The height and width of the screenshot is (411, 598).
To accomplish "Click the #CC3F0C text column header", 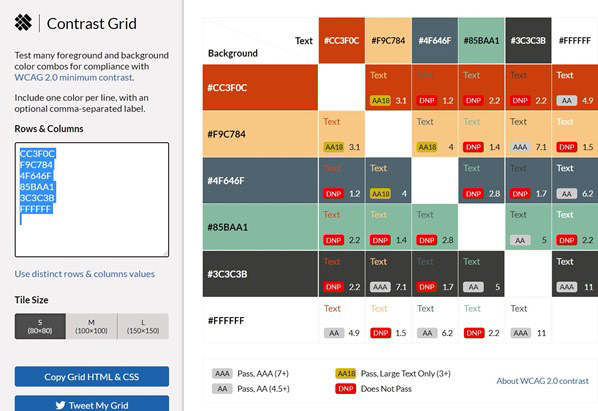I will pyautogui.click(x=342, y=40).
